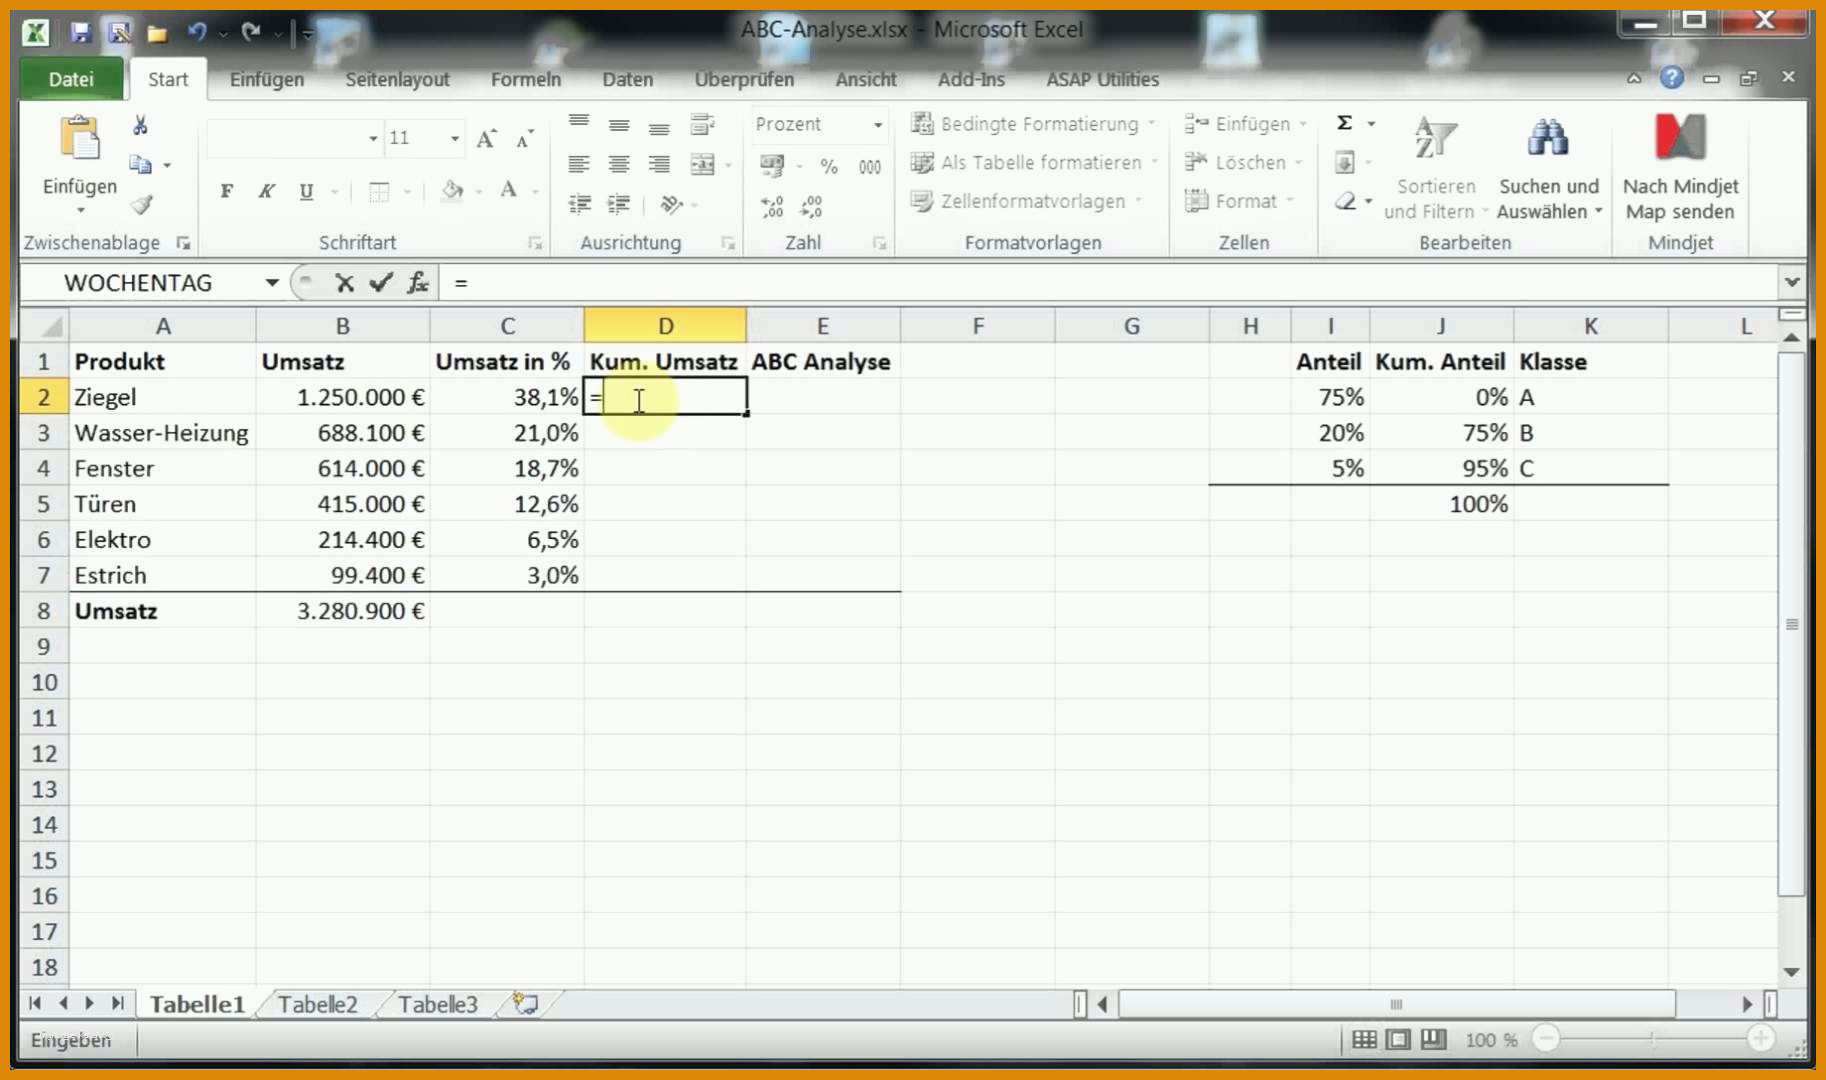Click the cancel X in formula bar
Viewport: 1826px width, 1080px height.
coord(345,283)
